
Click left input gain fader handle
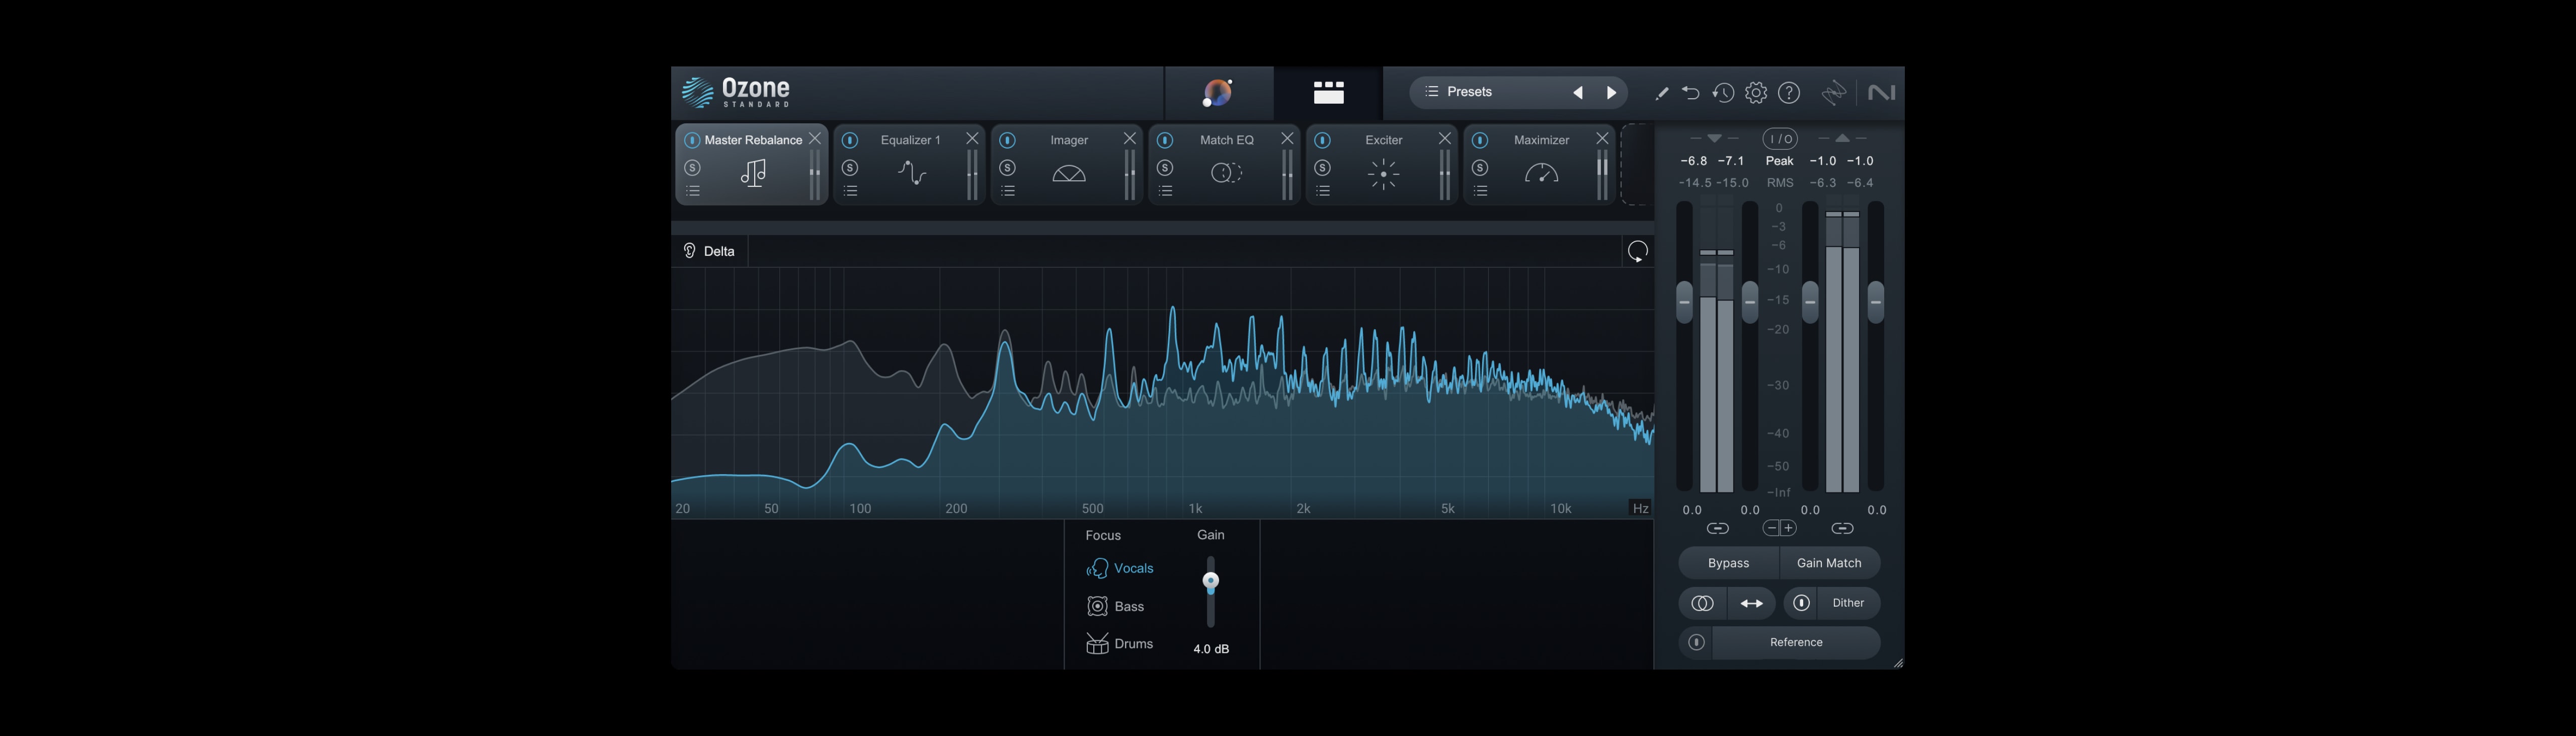[1684, 302]
